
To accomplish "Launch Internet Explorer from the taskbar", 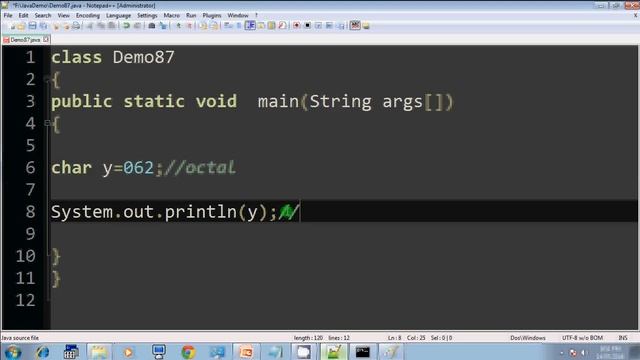I will point(42,352).
